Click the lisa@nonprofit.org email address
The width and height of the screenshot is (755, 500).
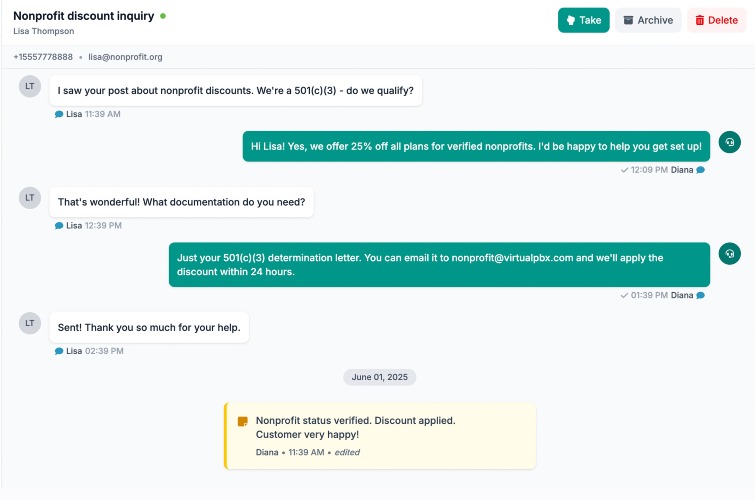[x=125, y=57]
